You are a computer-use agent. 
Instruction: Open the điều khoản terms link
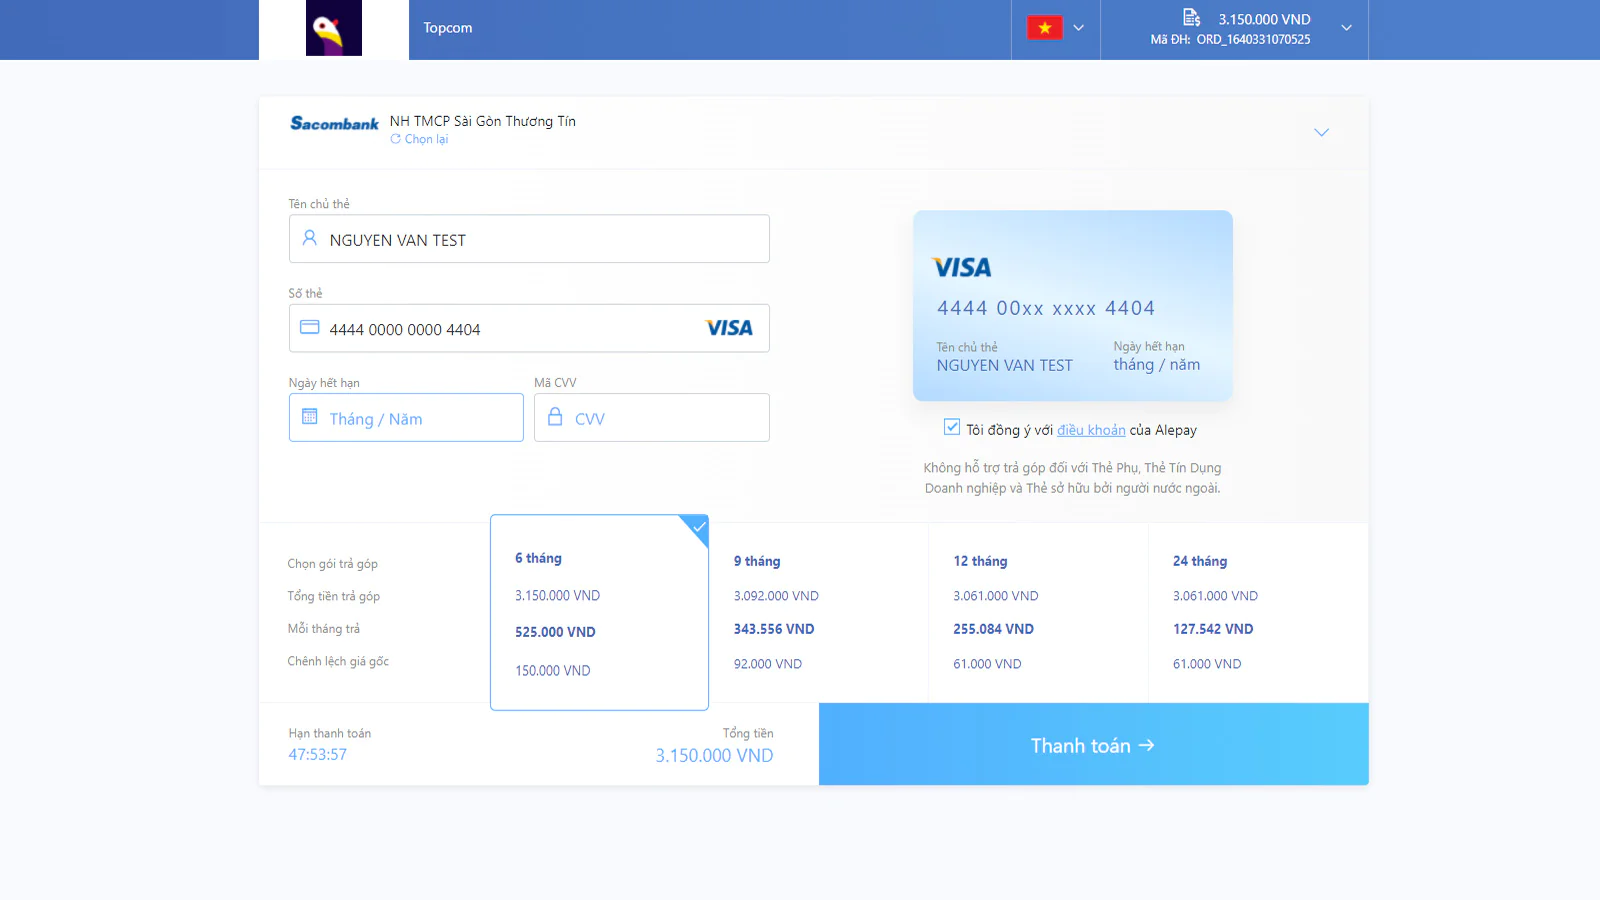coord(1091,430)
